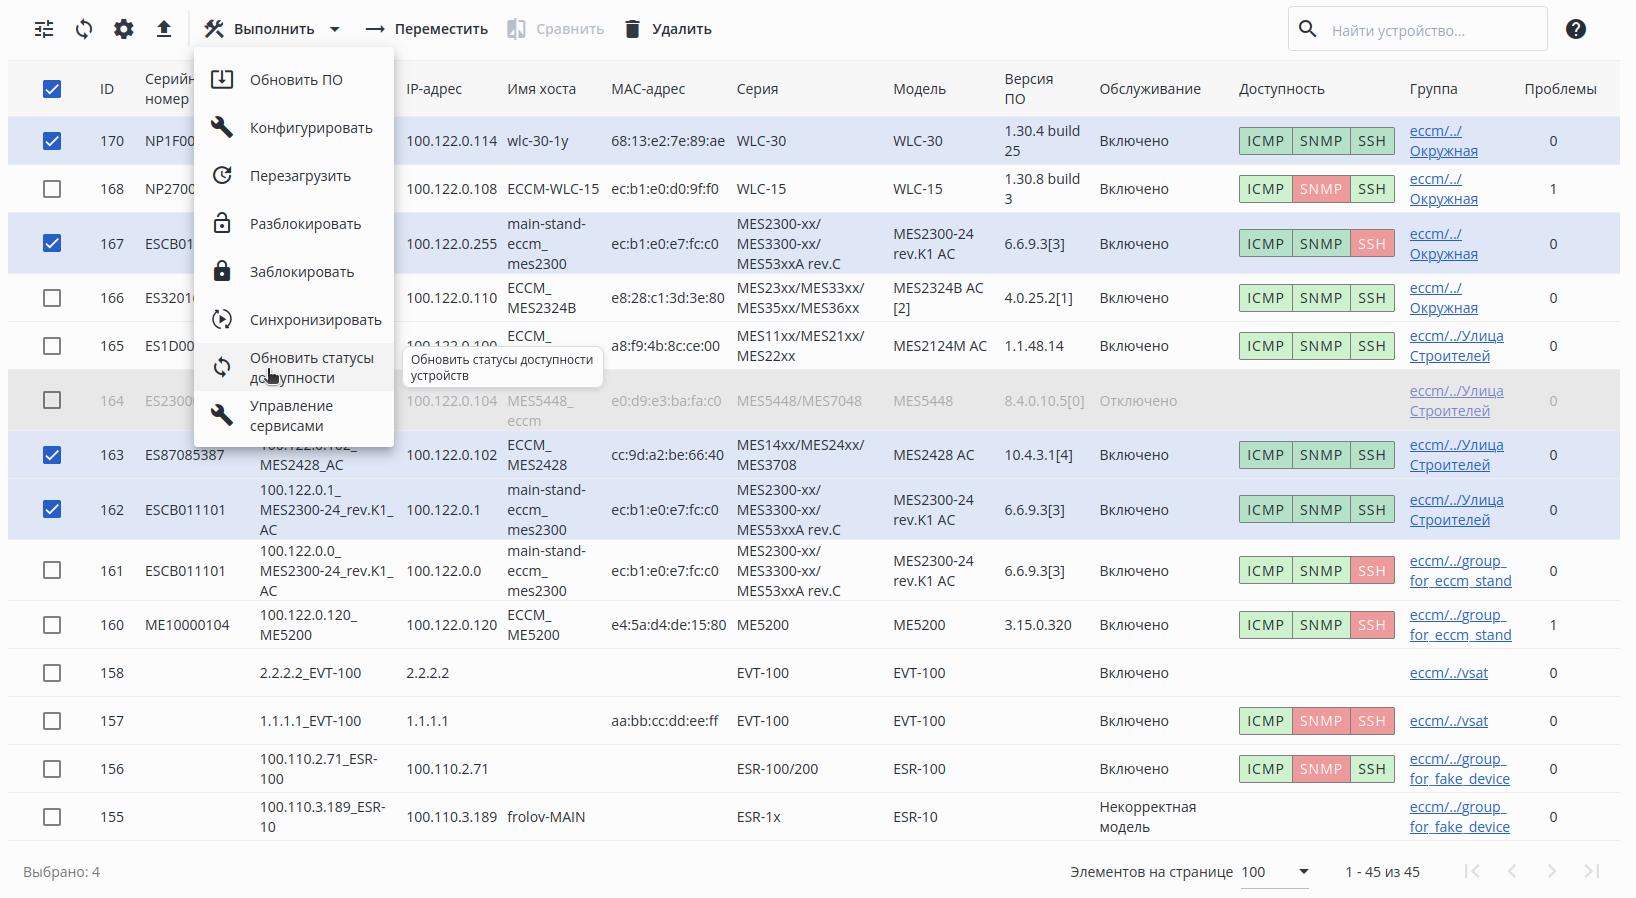Open settings gear icon in toolbar
The image size is (1636, 898).
[x=124, y=29]
